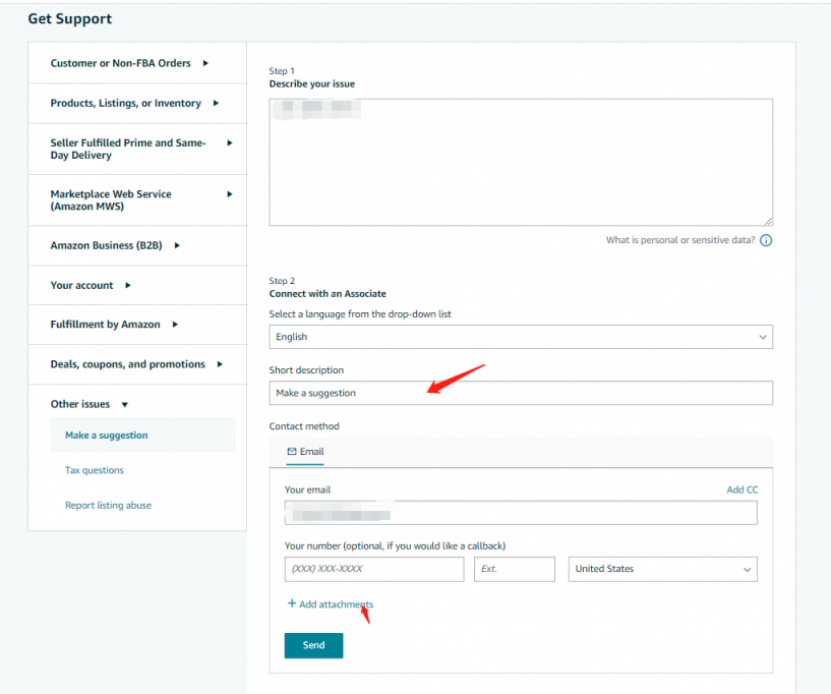Click the Step 1 label
The width and height of the screenshot is (831, 694).
coord(281,71)
